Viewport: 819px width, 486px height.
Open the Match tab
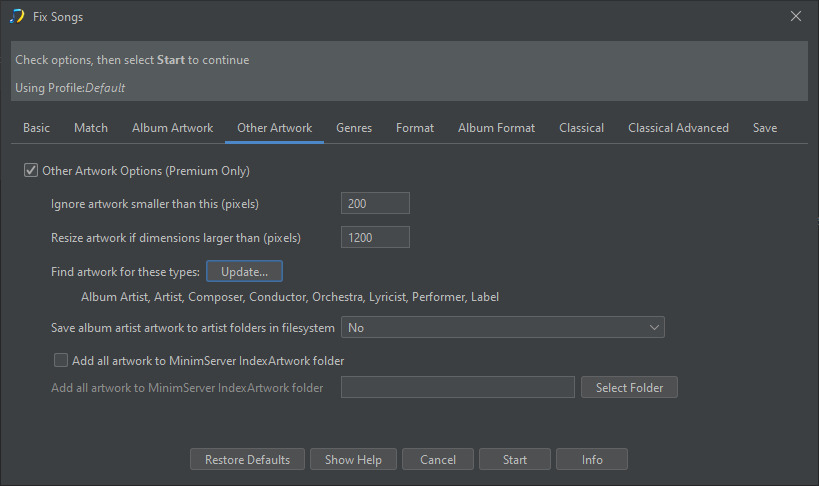91,128
